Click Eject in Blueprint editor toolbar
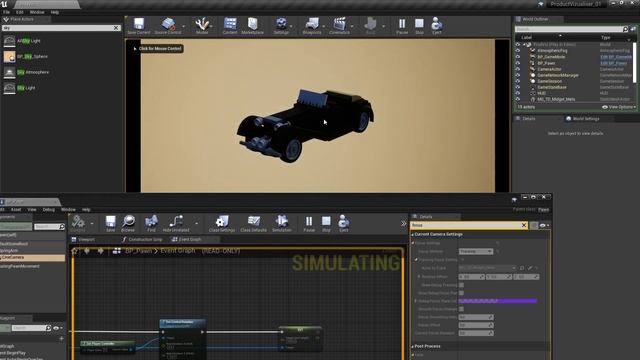This screenshot has width=640, height=360. 344,223
